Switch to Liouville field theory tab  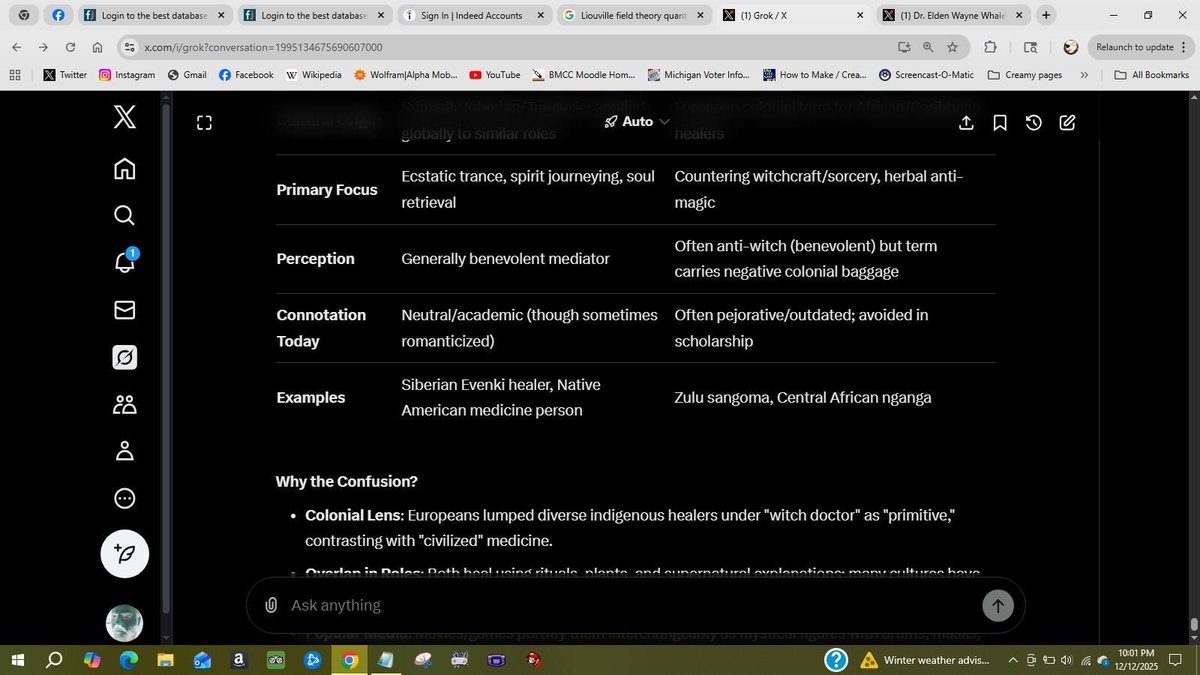click(x=634, y=15)
